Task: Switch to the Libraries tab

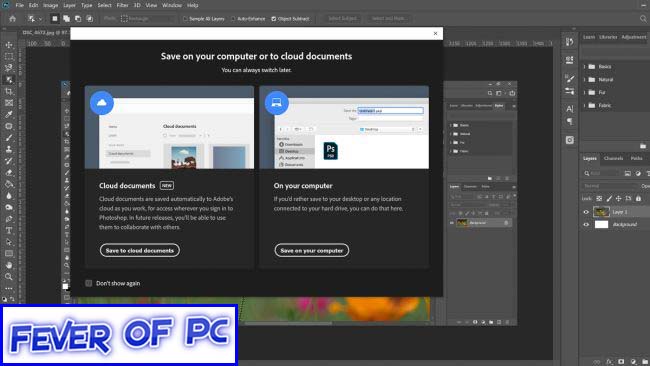Action: tap(608, 37)
